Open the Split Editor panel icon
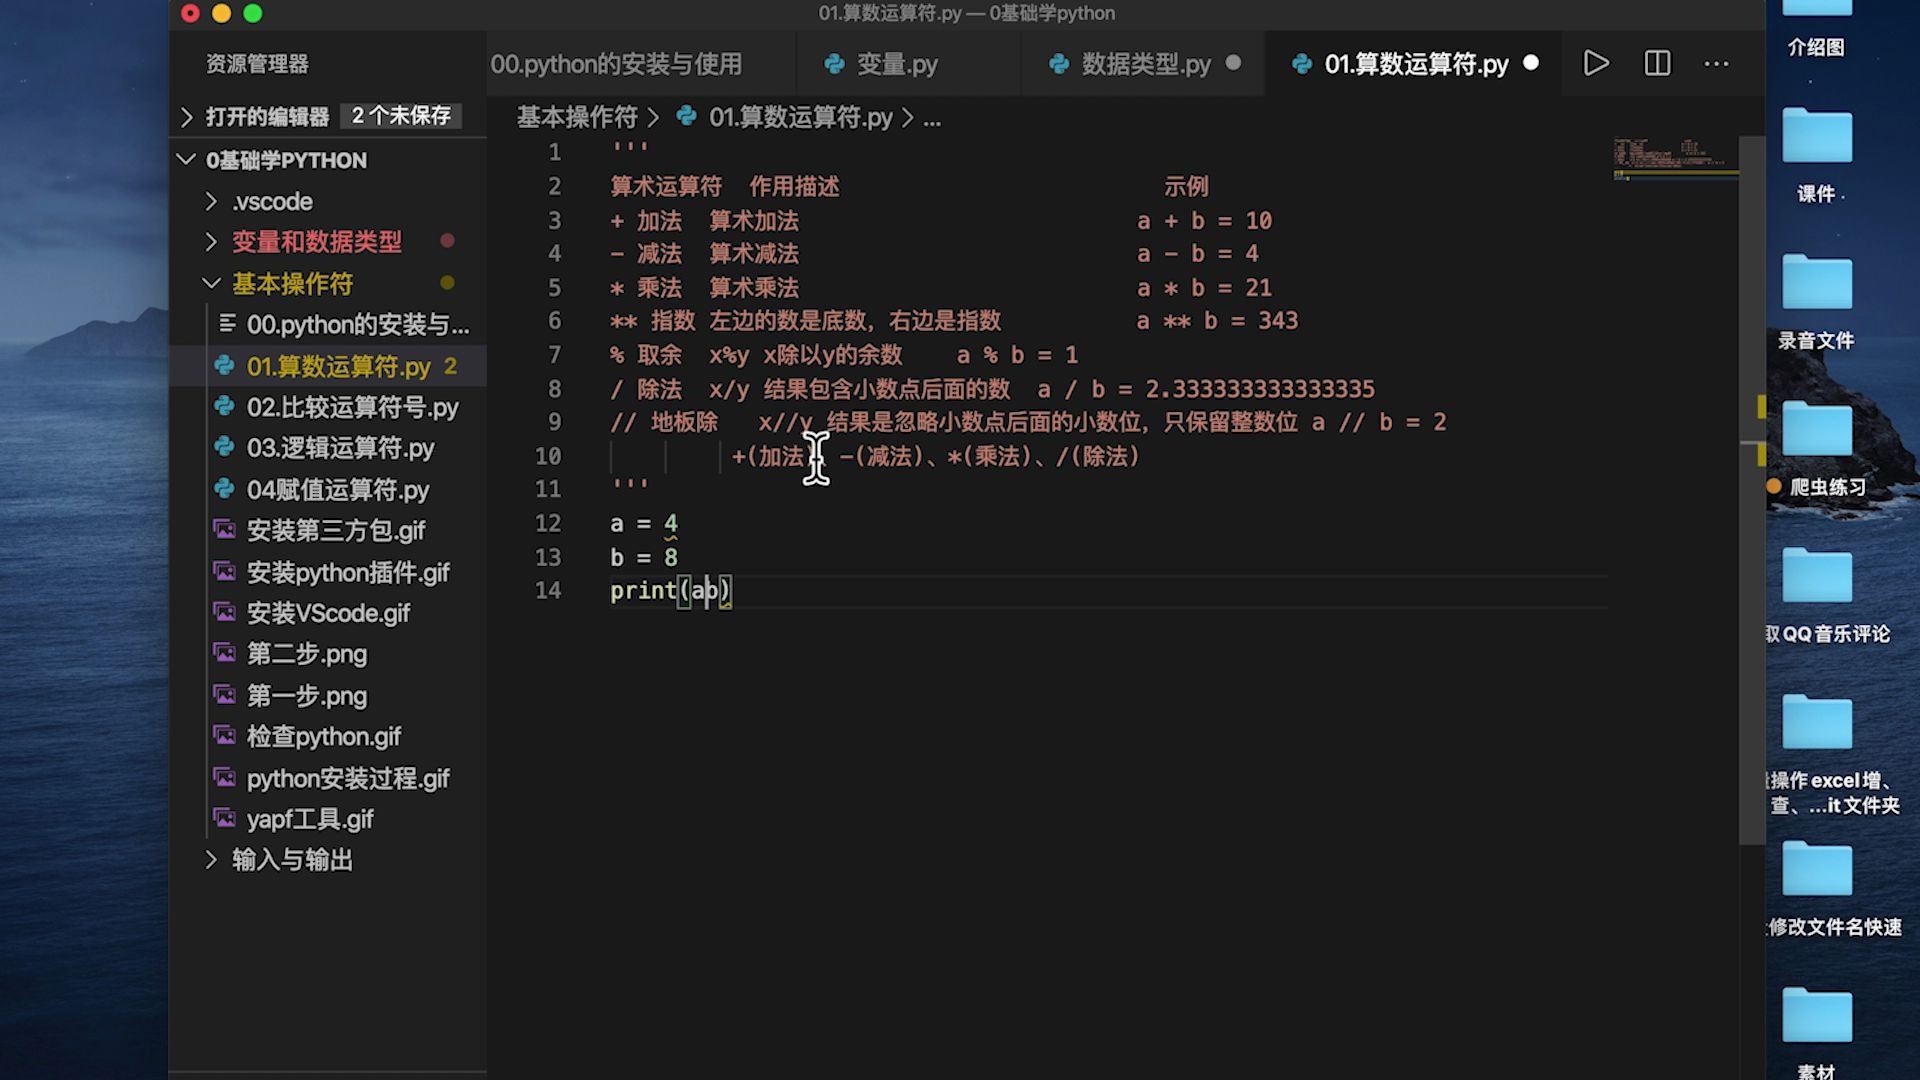This screenshot has width=1920, height=1080. (x=1658, y=63)
